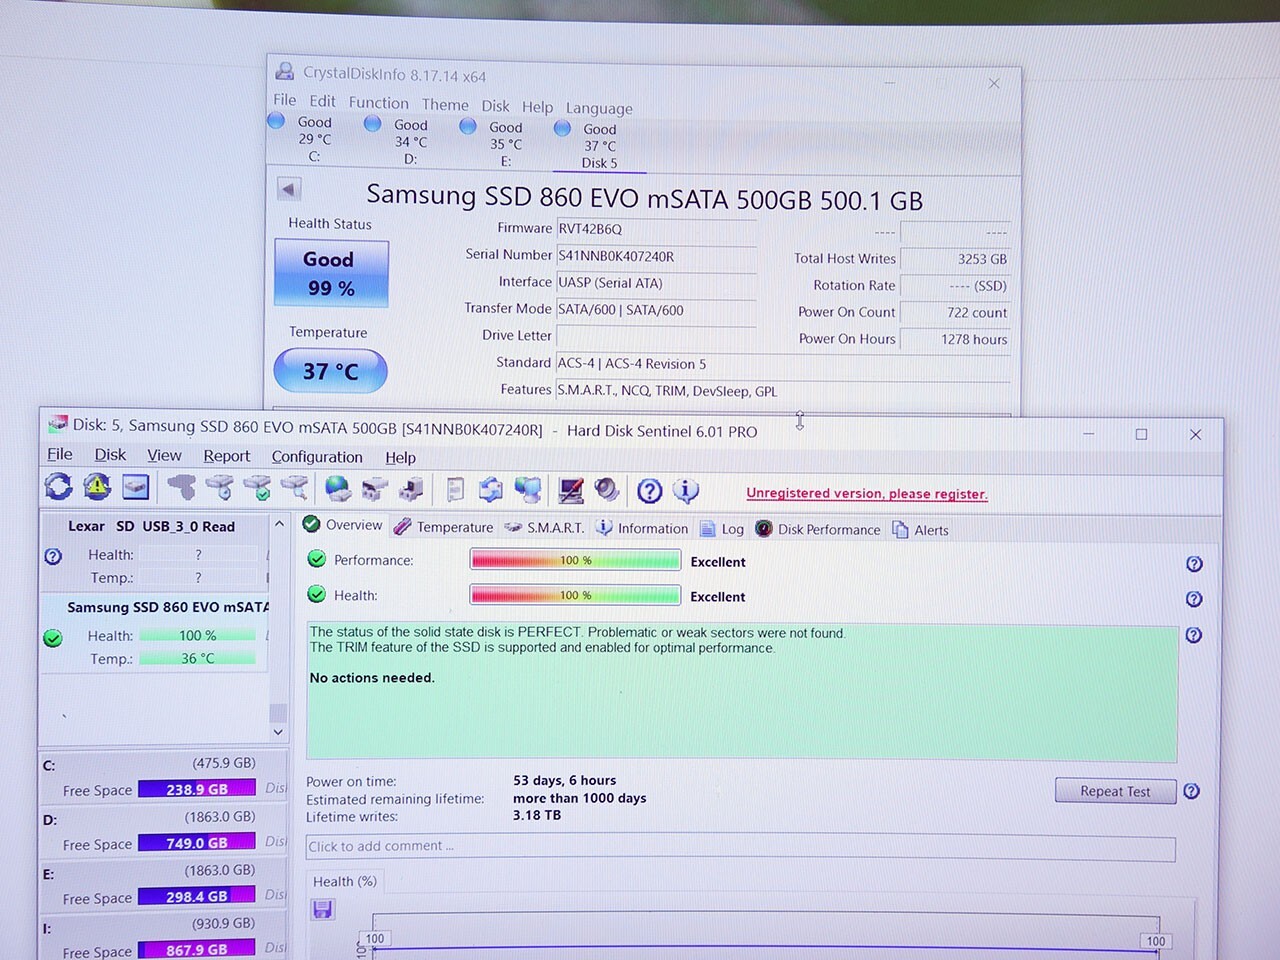1280x960 pixels.
Task: Click the globe with disk toolbar icon
Action: coord(338,488)
